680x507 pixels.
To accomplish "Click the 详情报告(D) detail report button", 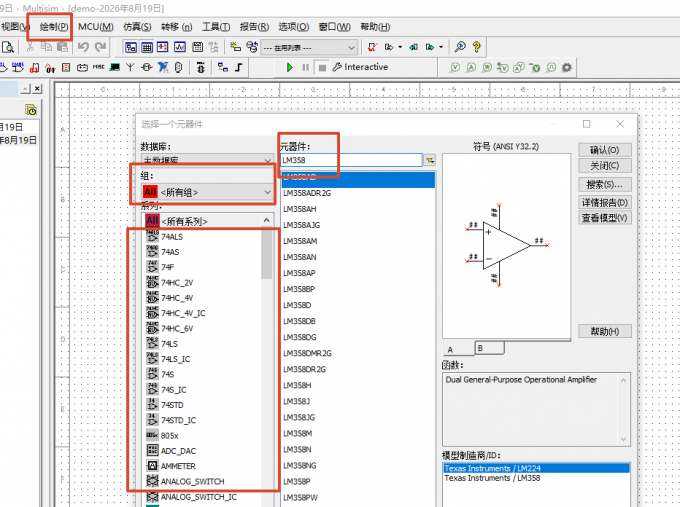I will [x=605, y=203].
